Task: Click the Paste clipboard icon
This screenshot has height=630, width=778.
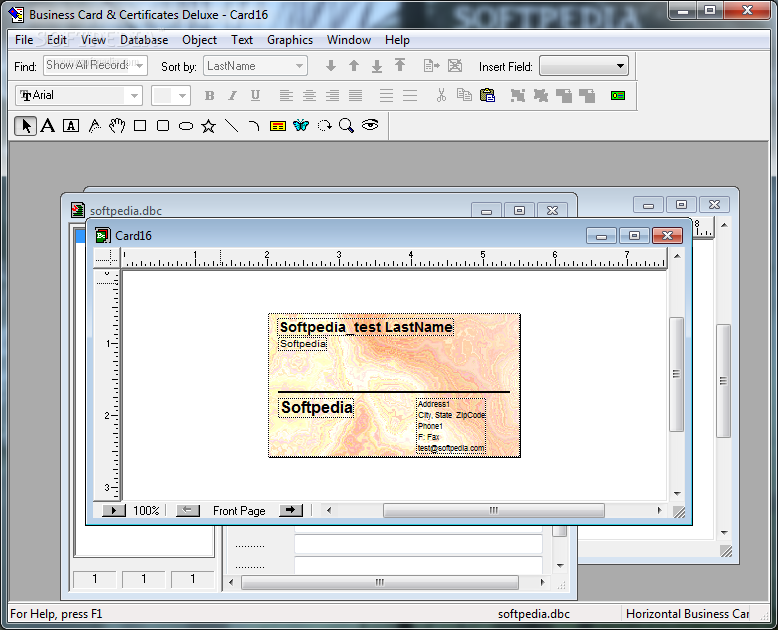Action: pyautogui.click(x=487, y=95)
